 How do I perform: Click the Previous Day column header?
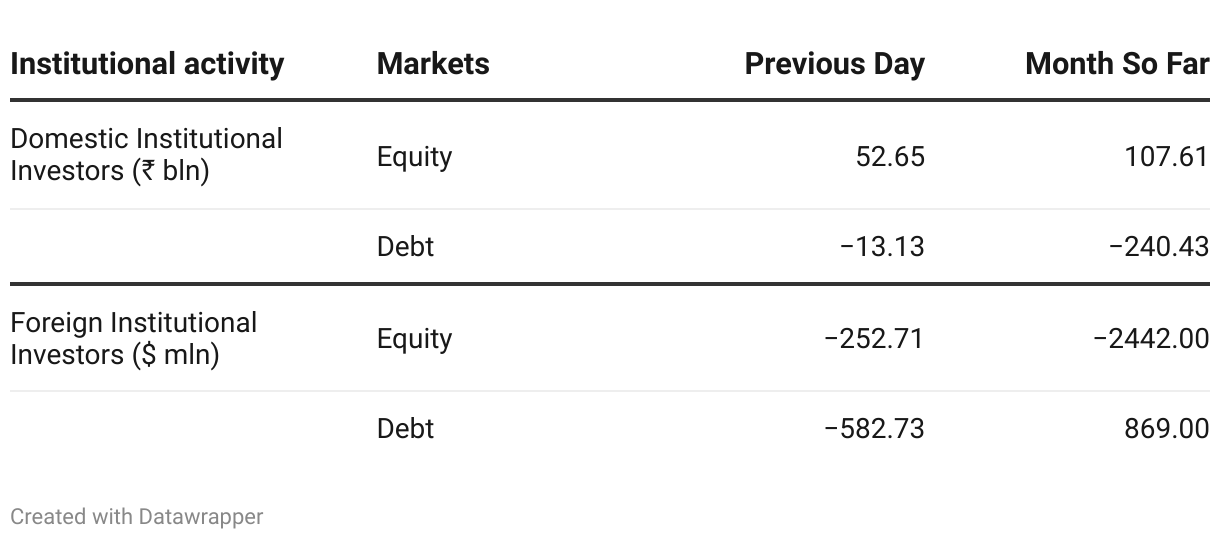[x=835, y=64]
